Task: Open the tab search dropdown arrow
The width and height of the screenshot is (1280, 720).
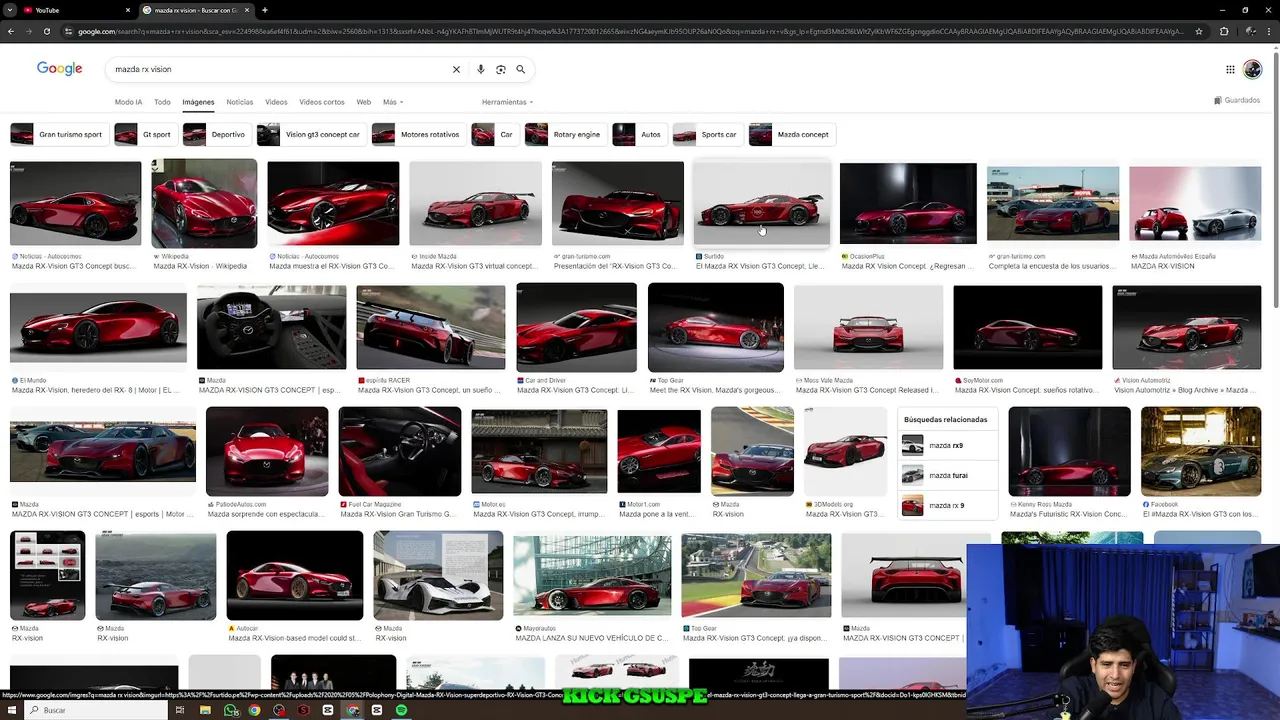Action: [9, 10]
